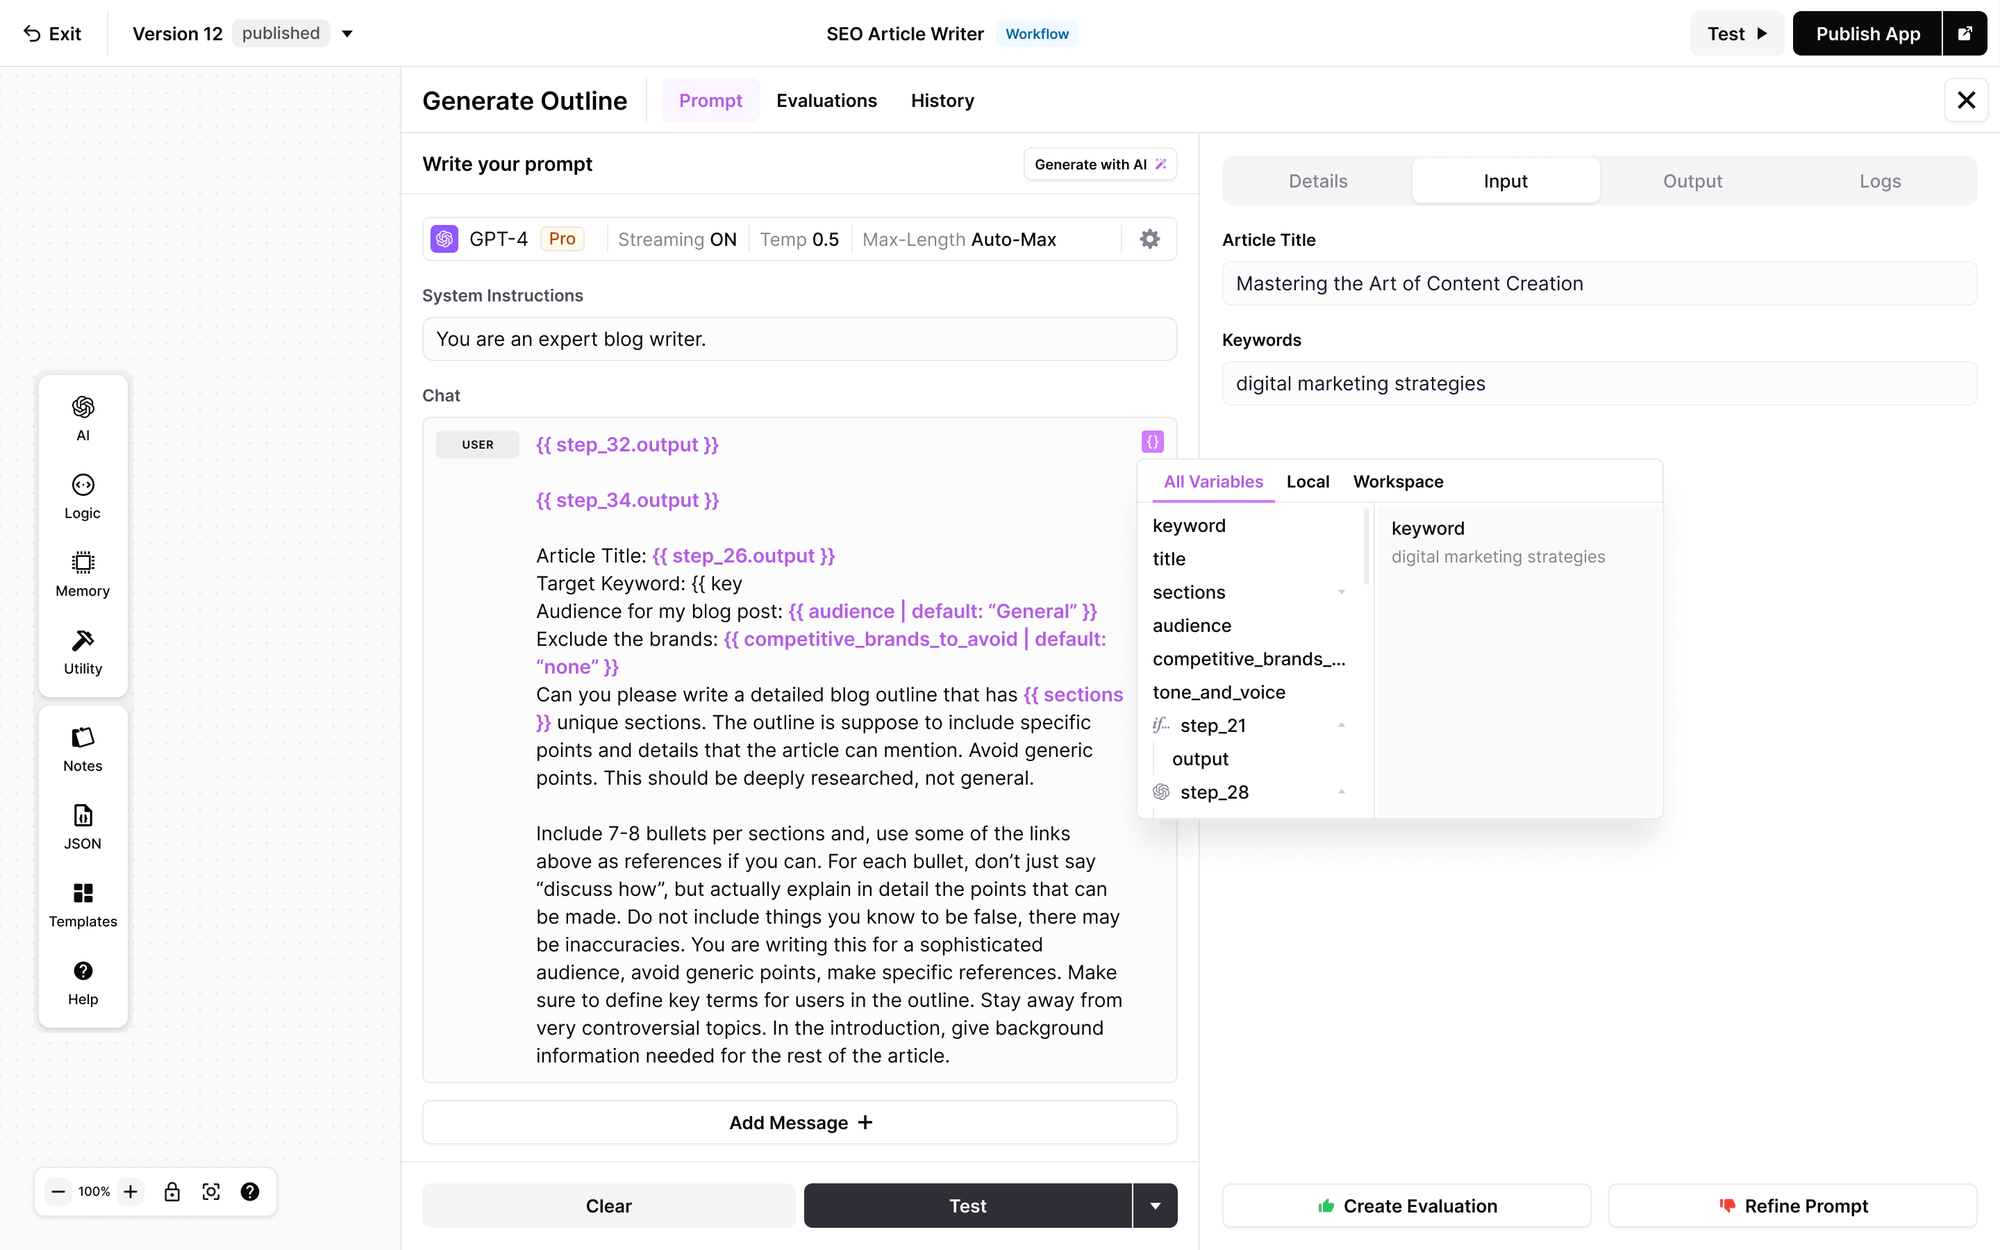The width and height of the screenshot is (2000, 1250).
Task: Expand the sections variable
Action: [x=1341, y=592]
